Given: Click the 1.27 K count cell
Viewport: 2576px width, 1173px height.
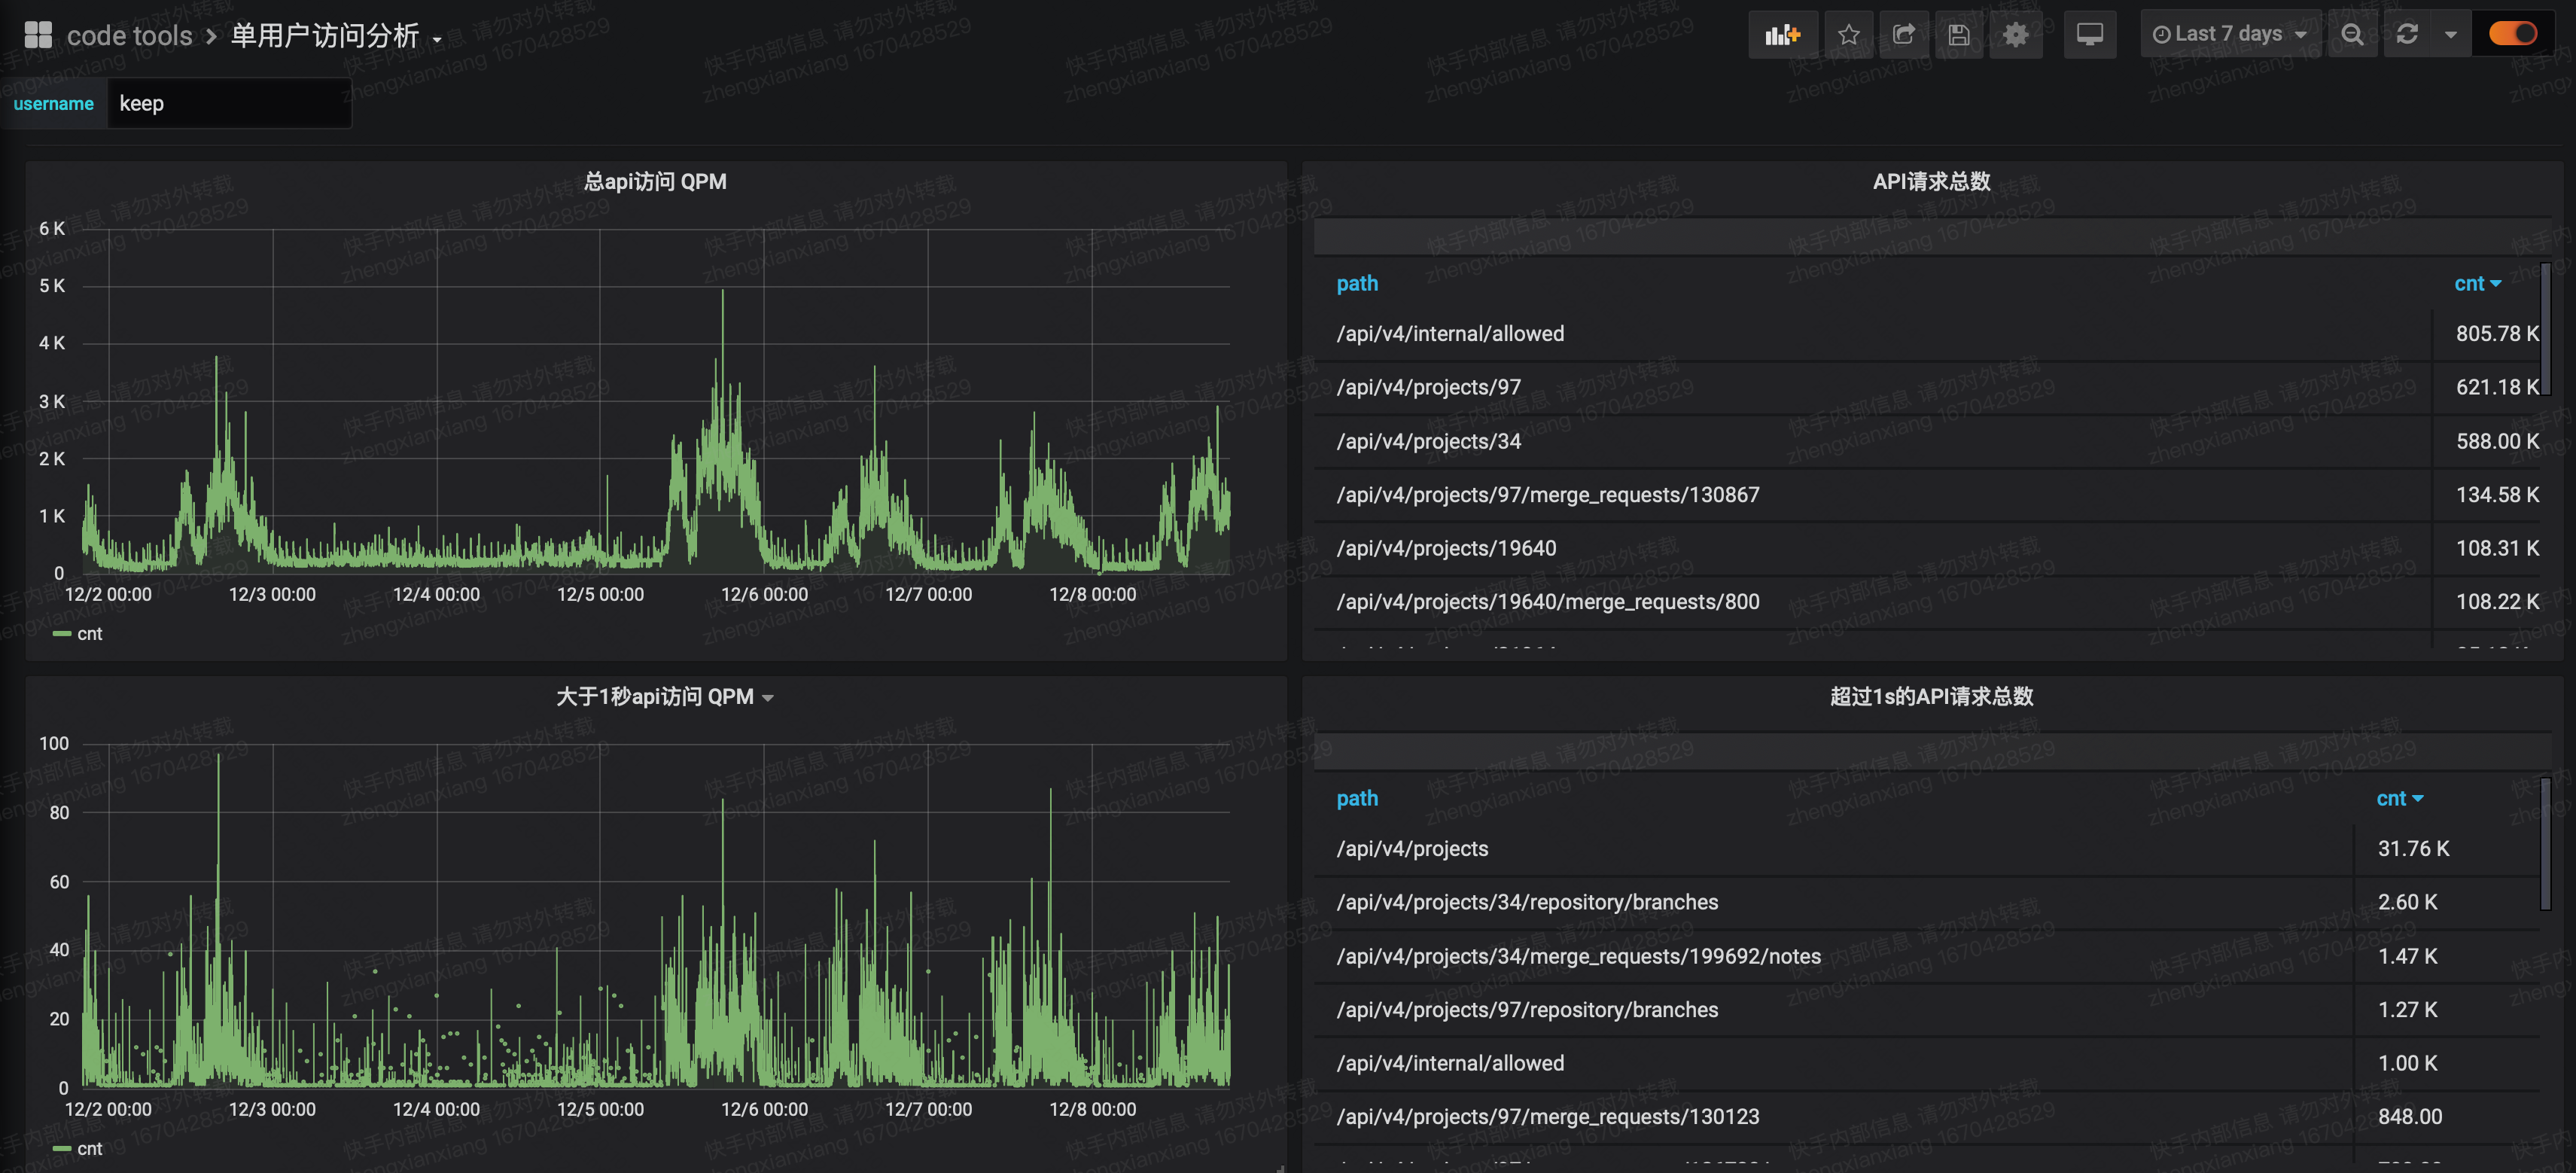Looking at the screenshot, I should 2447,1010.
